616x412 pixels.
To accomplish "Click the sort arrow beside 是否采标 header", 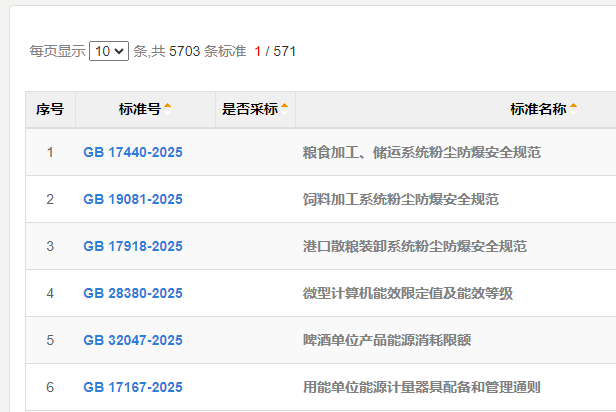I will tap(285, 108).
